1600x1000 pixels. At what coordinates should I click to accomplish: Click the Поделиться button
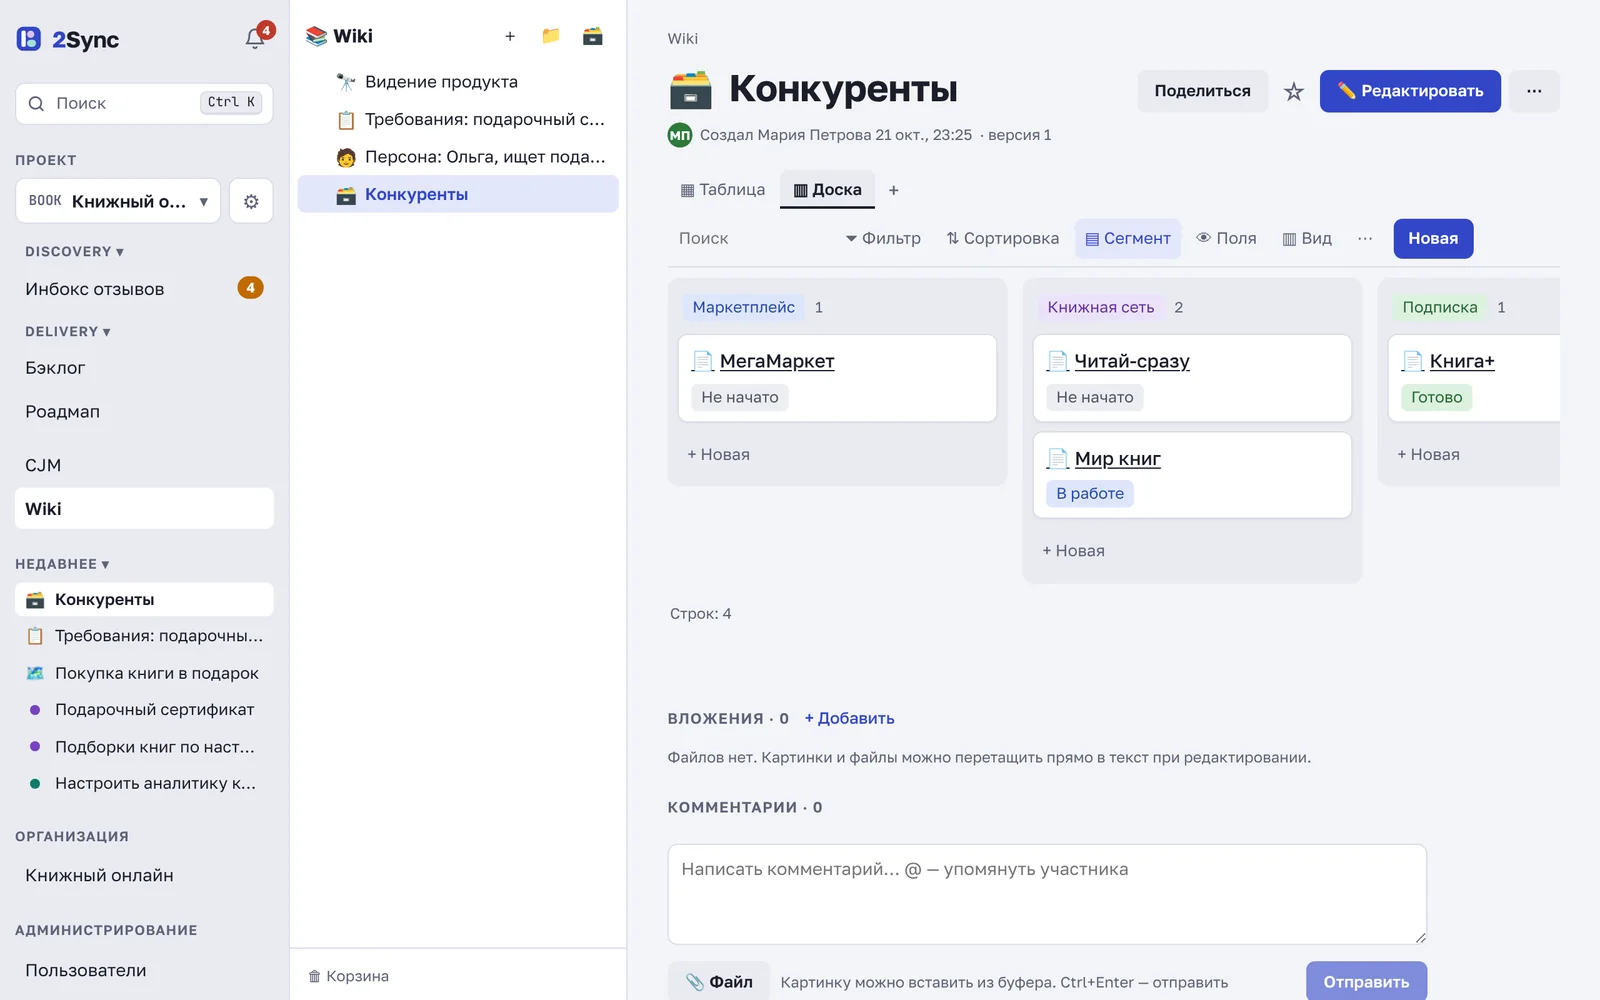tap(1203, 91)
